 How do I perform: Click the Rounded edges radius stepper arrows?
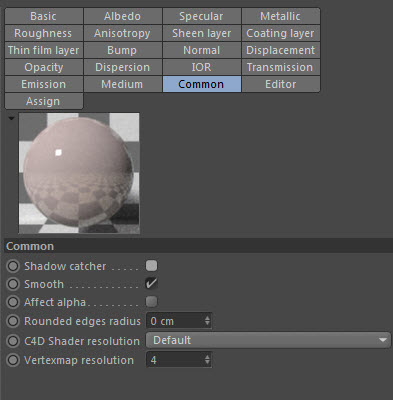[x=207, y=321]
